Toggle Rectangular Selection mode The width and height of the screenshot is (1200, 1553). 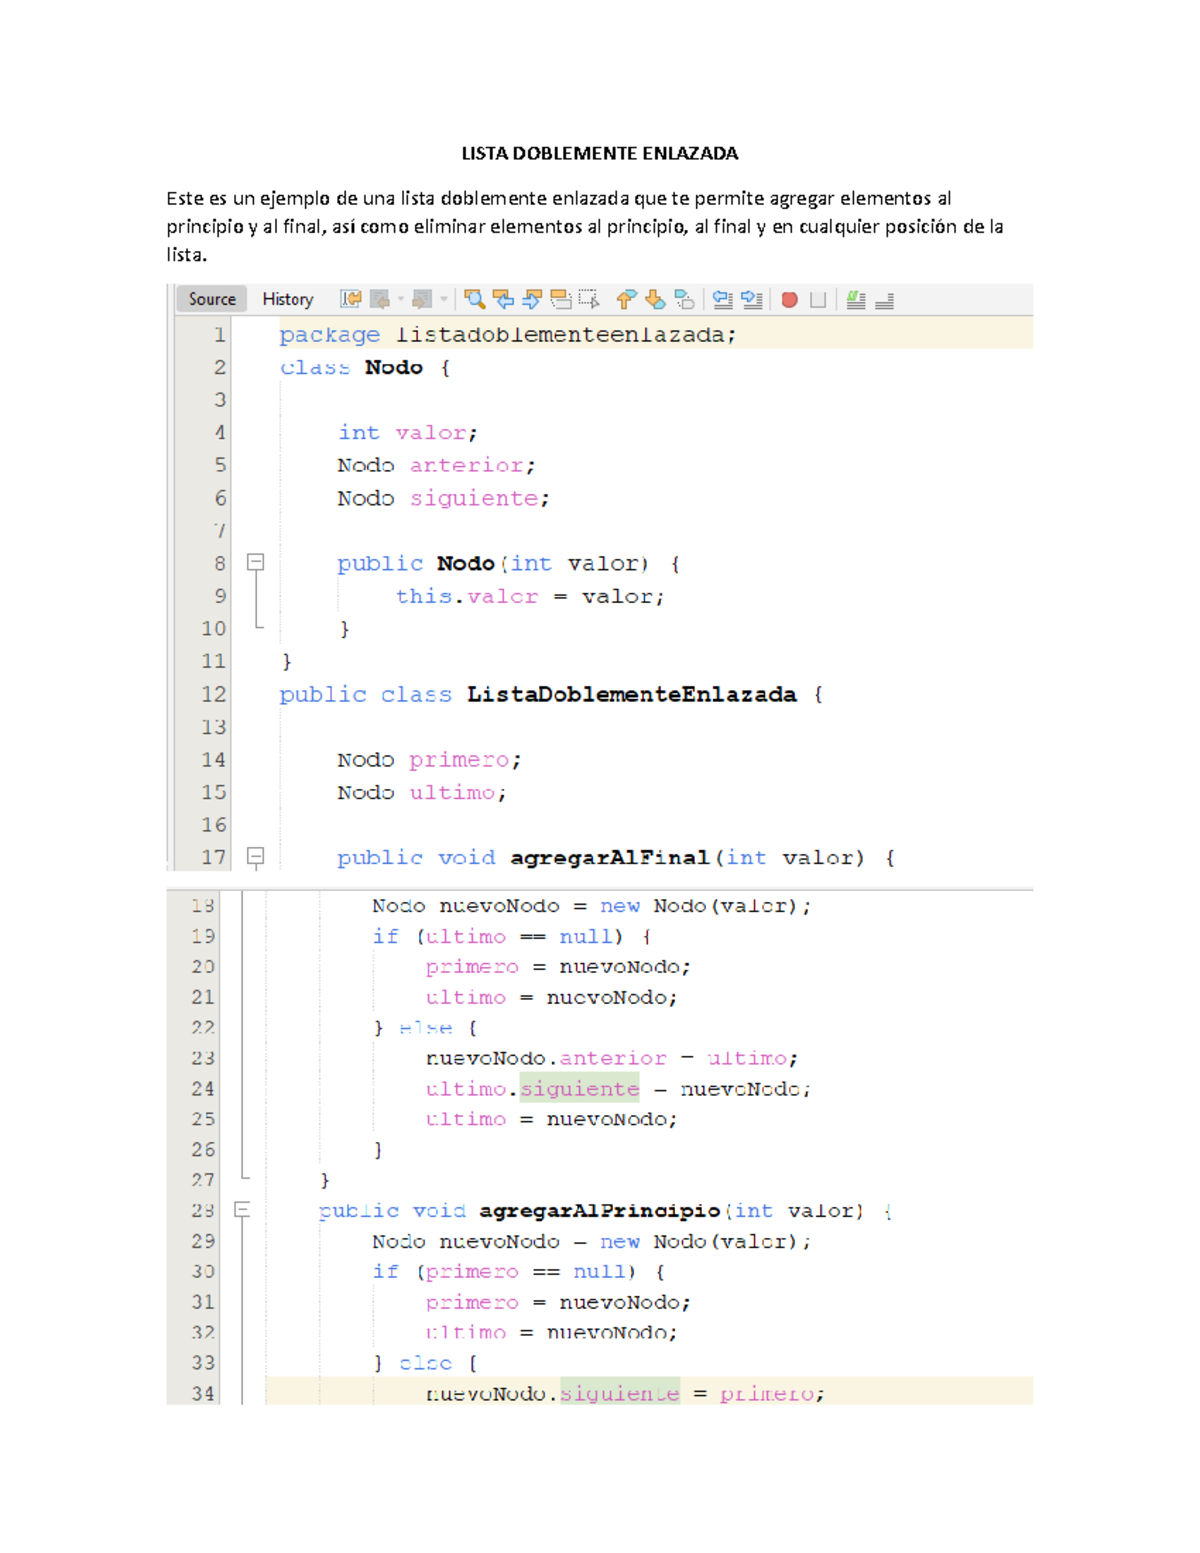coord(589,299)
